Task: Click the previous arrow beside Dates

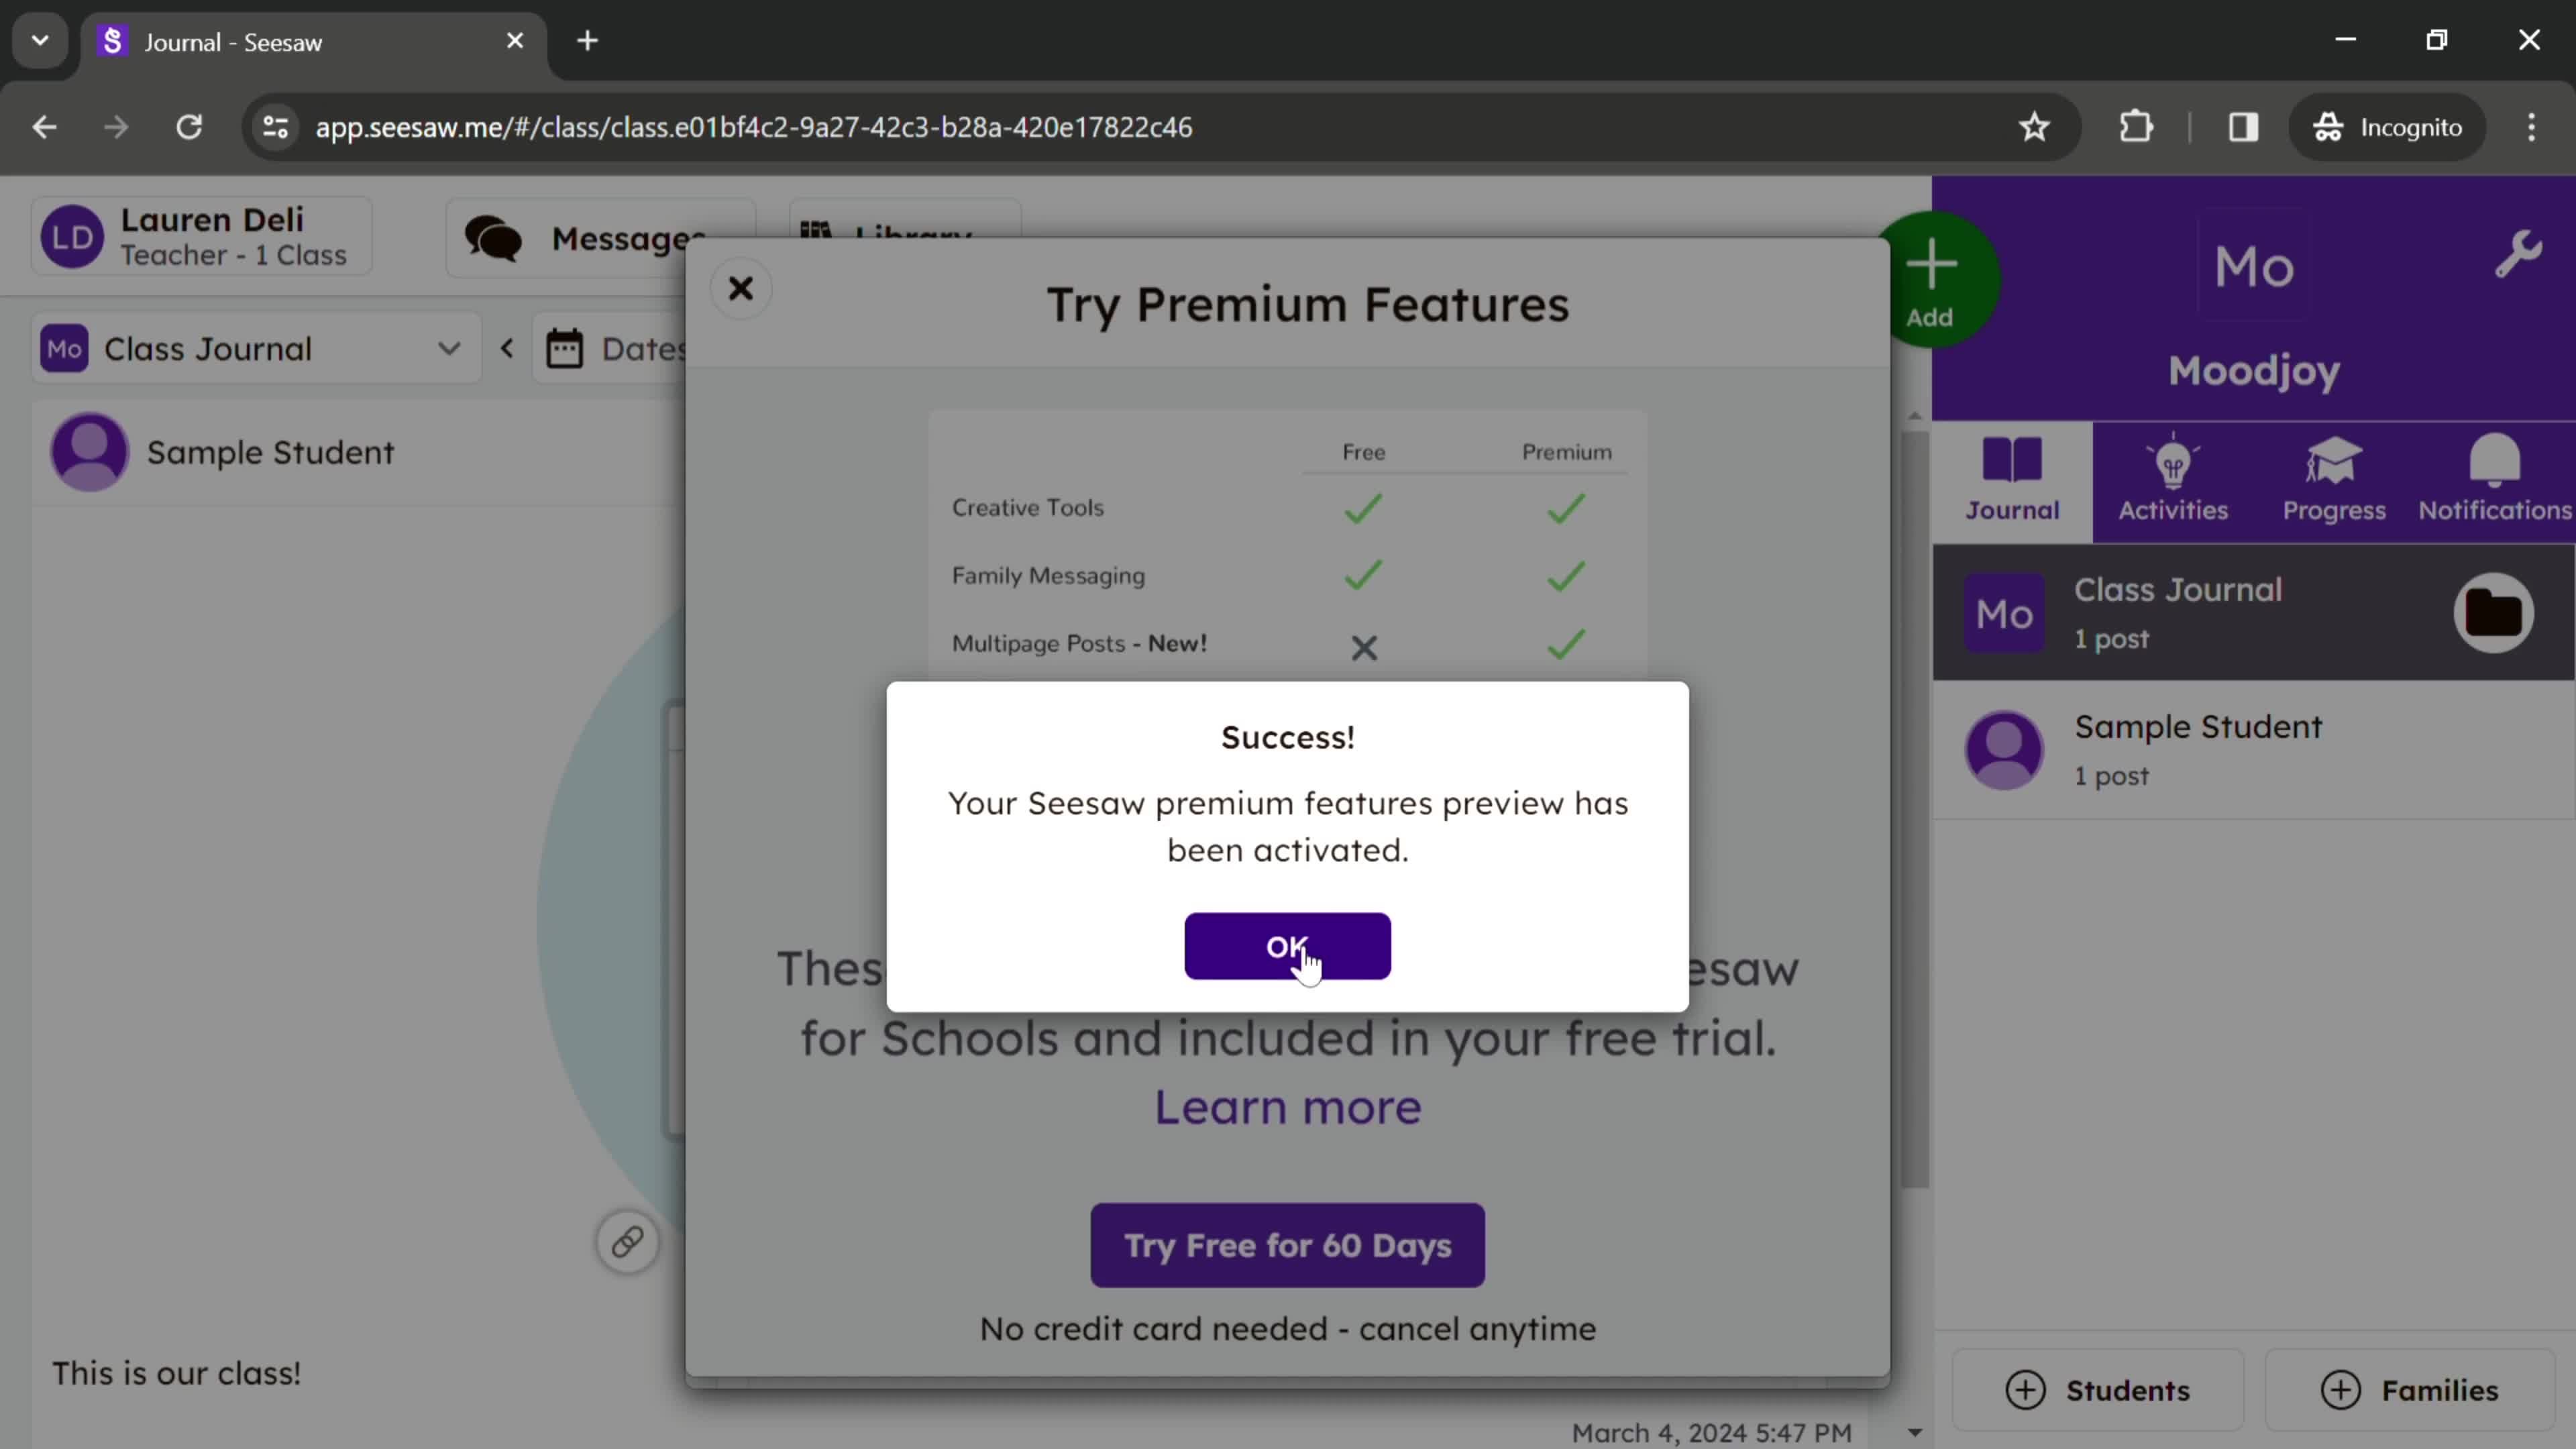Action: pos(507,348)
